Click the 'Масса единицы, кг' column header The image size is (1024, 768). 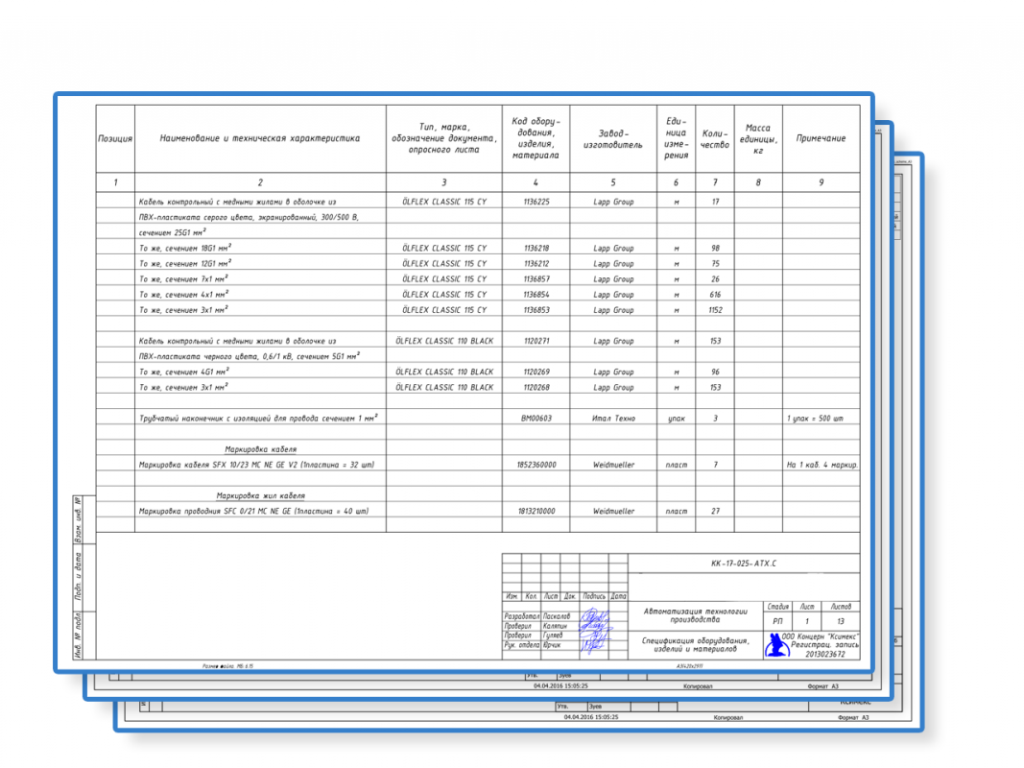pos(758,138)
